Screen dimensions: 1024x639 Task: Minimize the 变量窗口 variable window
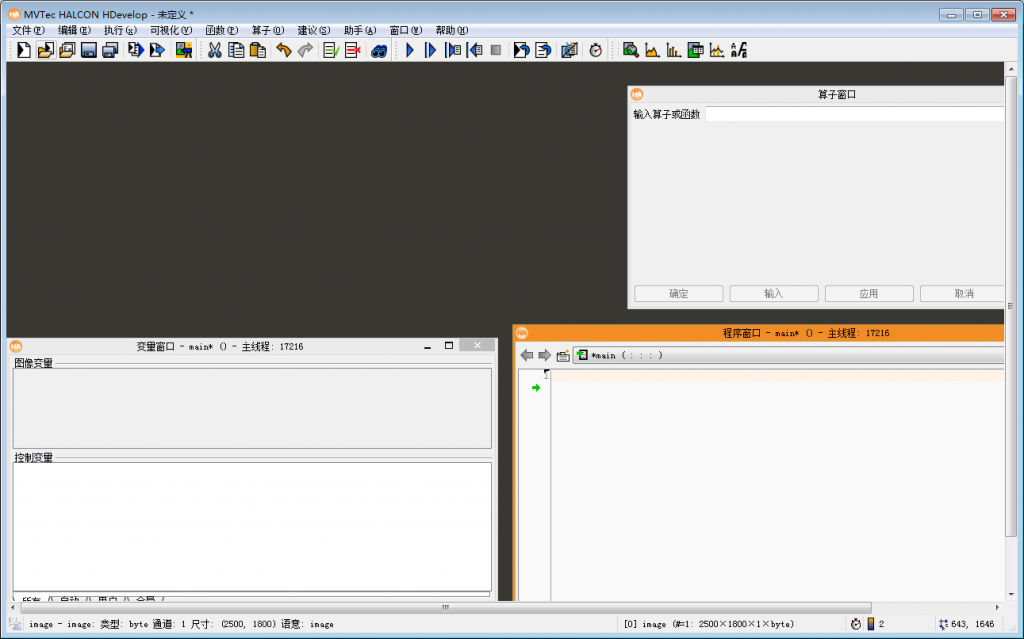coord(428,346)
